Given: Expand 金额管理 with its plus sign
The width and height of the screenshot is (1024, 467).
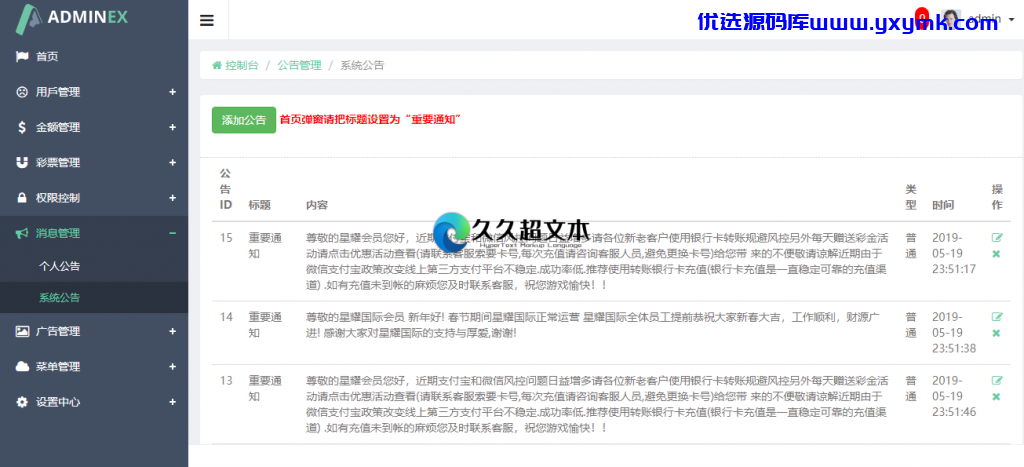Looking at the screenshot, I should click(172, 127).
